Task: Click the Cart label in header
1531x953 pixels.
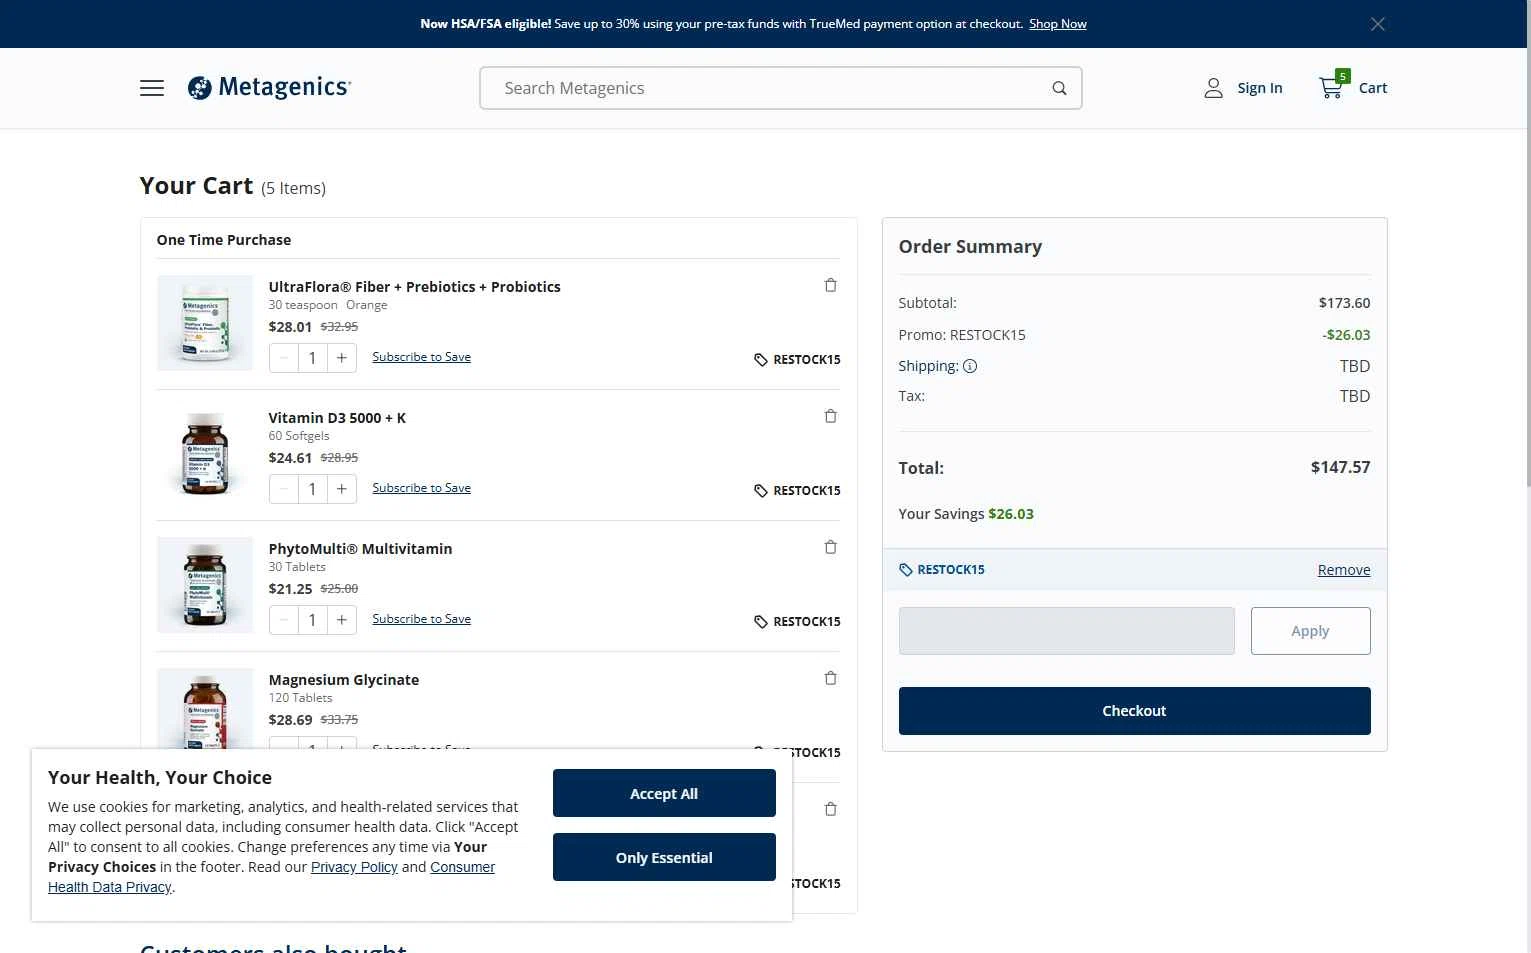Action: point(1372,88)
